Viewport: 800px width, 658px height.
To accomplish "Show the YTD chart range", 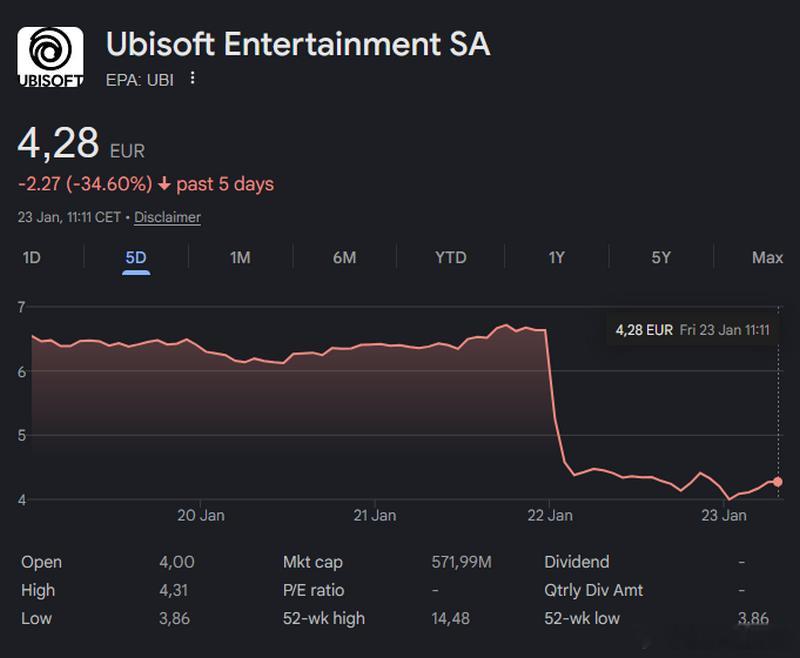I will coord(450,257).
